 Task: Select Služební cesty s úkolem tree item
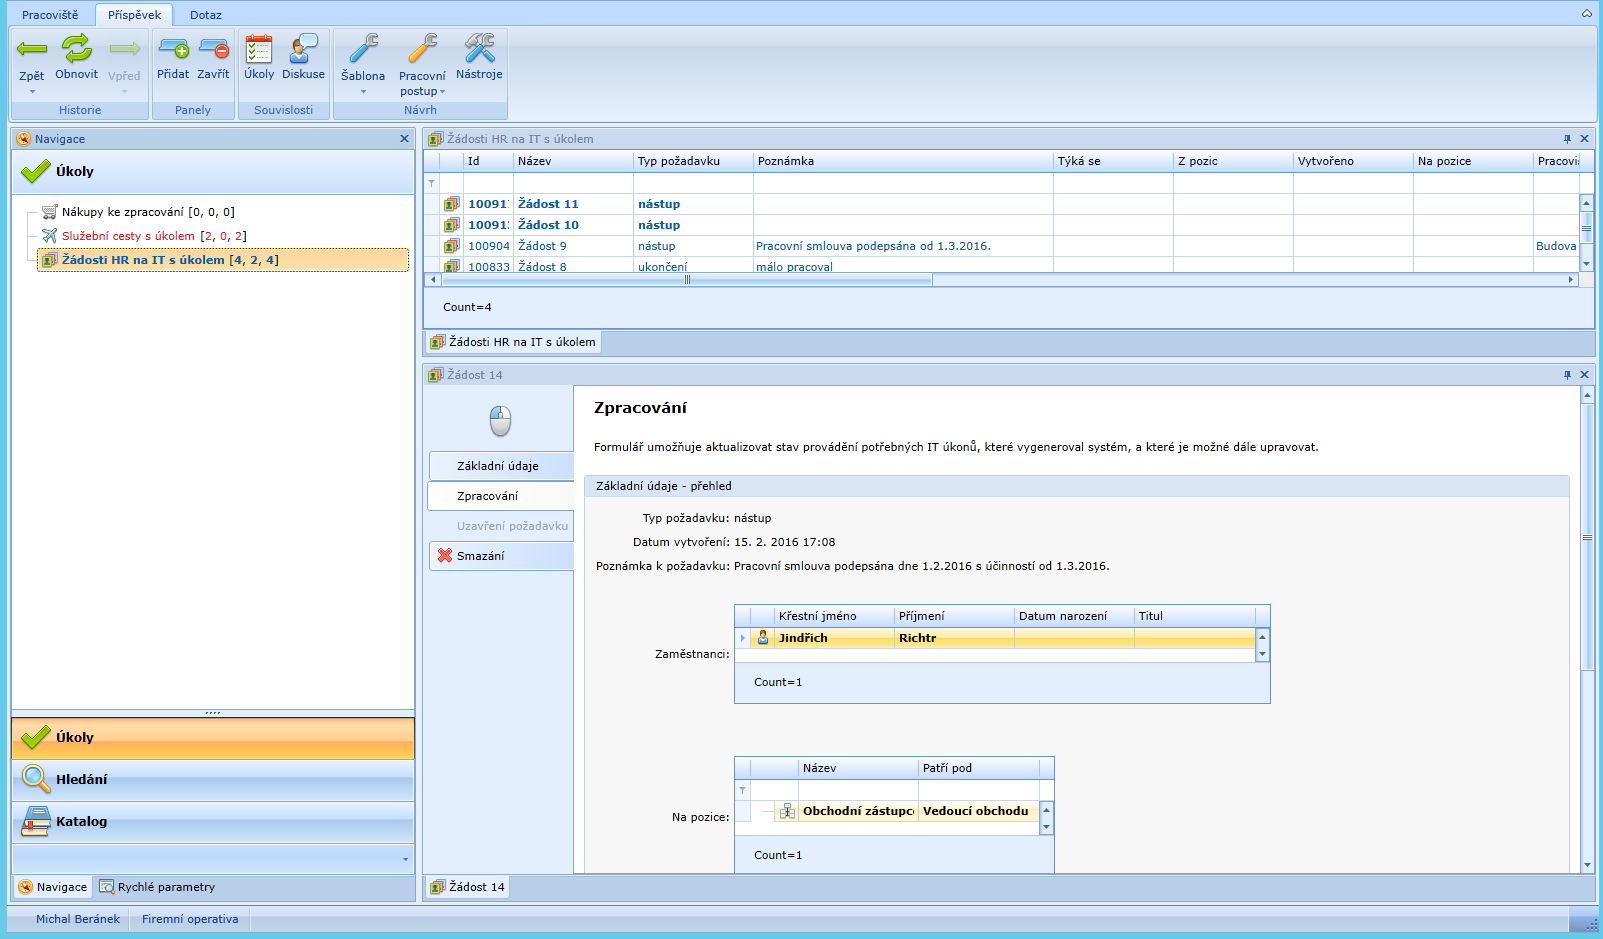coord(128,236)
